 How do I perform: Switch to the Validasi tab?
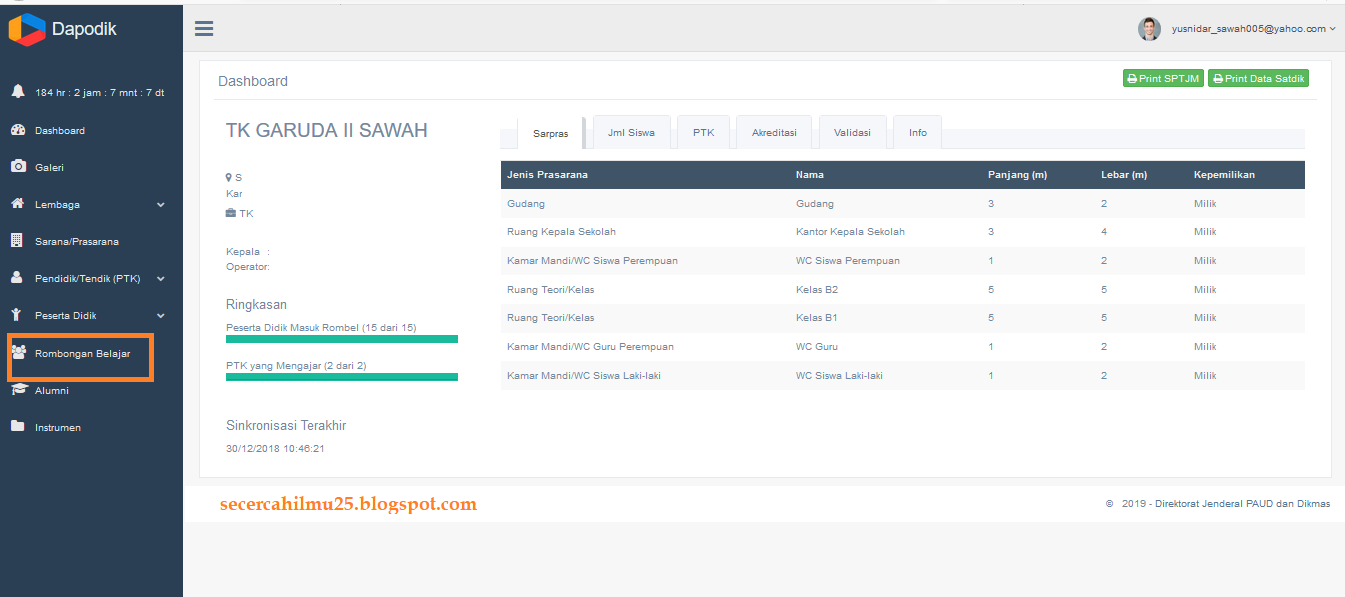[x=852, y=132]
